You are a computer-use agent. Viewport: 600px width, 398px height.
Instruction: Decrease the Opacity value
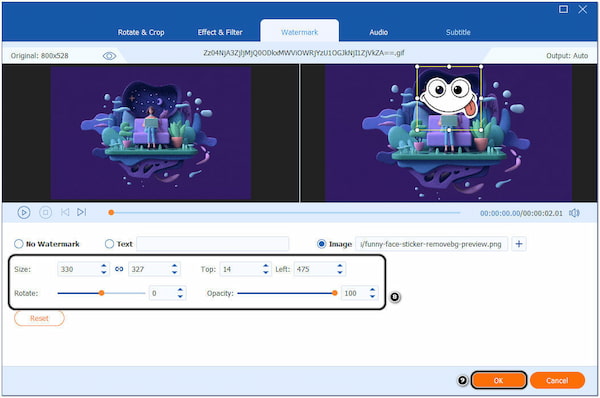pos(372,296)
